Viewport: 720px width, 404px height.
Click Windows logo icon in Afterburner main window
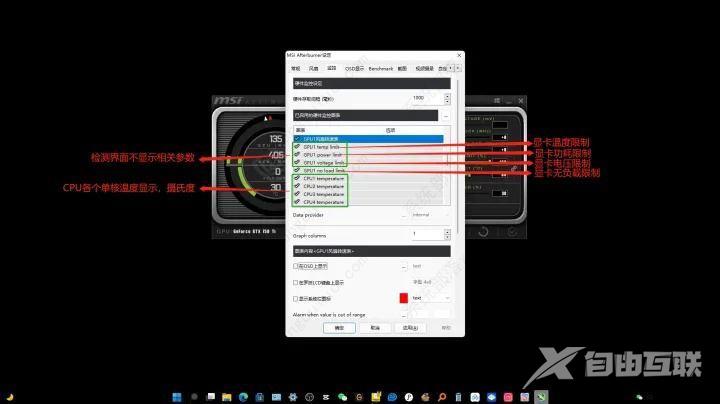[497, 100]
